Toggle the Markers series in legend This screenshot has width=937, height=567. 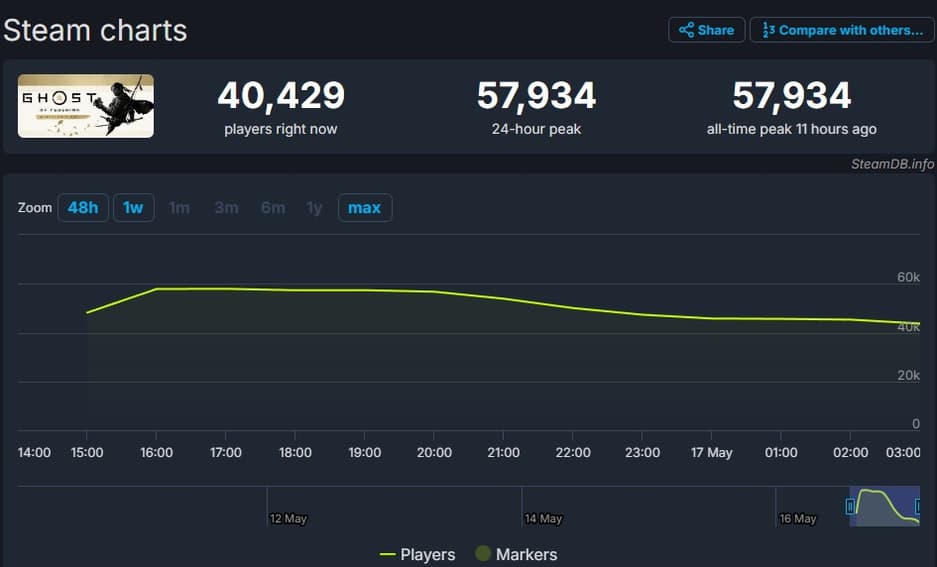pos(517,554)
